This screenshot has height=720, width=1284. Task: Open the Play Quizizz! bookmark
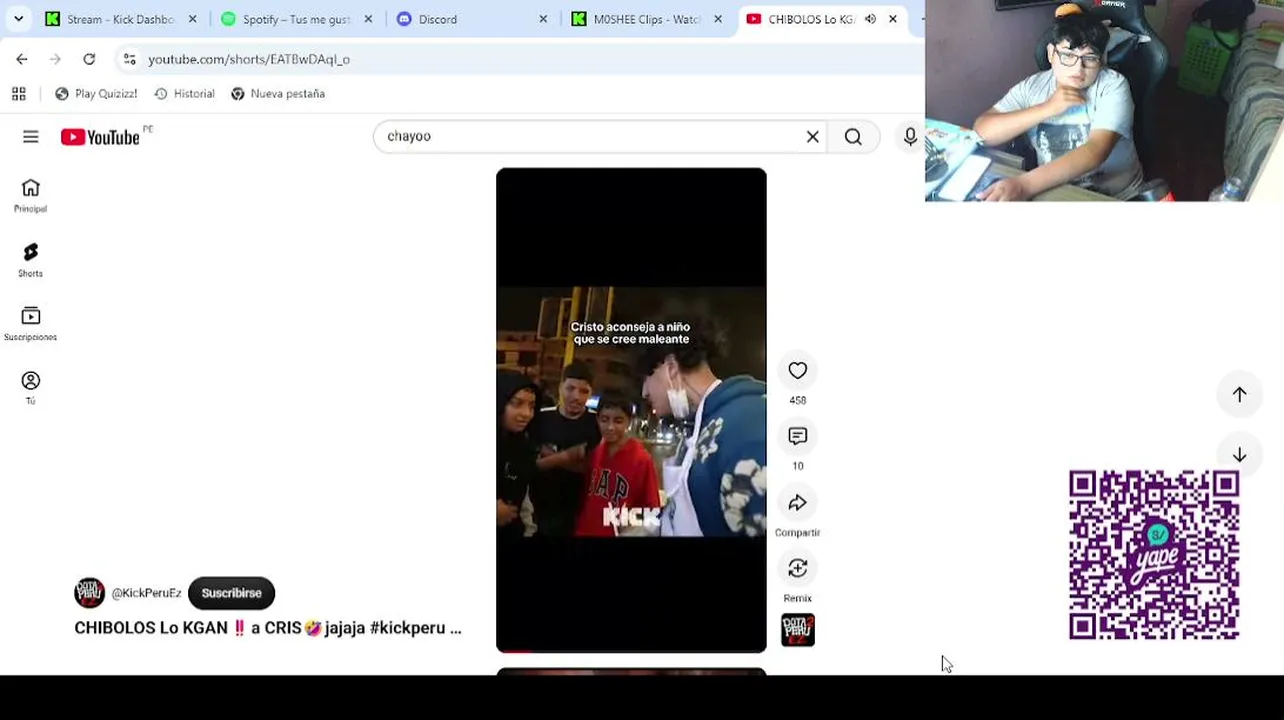point(96,94)
